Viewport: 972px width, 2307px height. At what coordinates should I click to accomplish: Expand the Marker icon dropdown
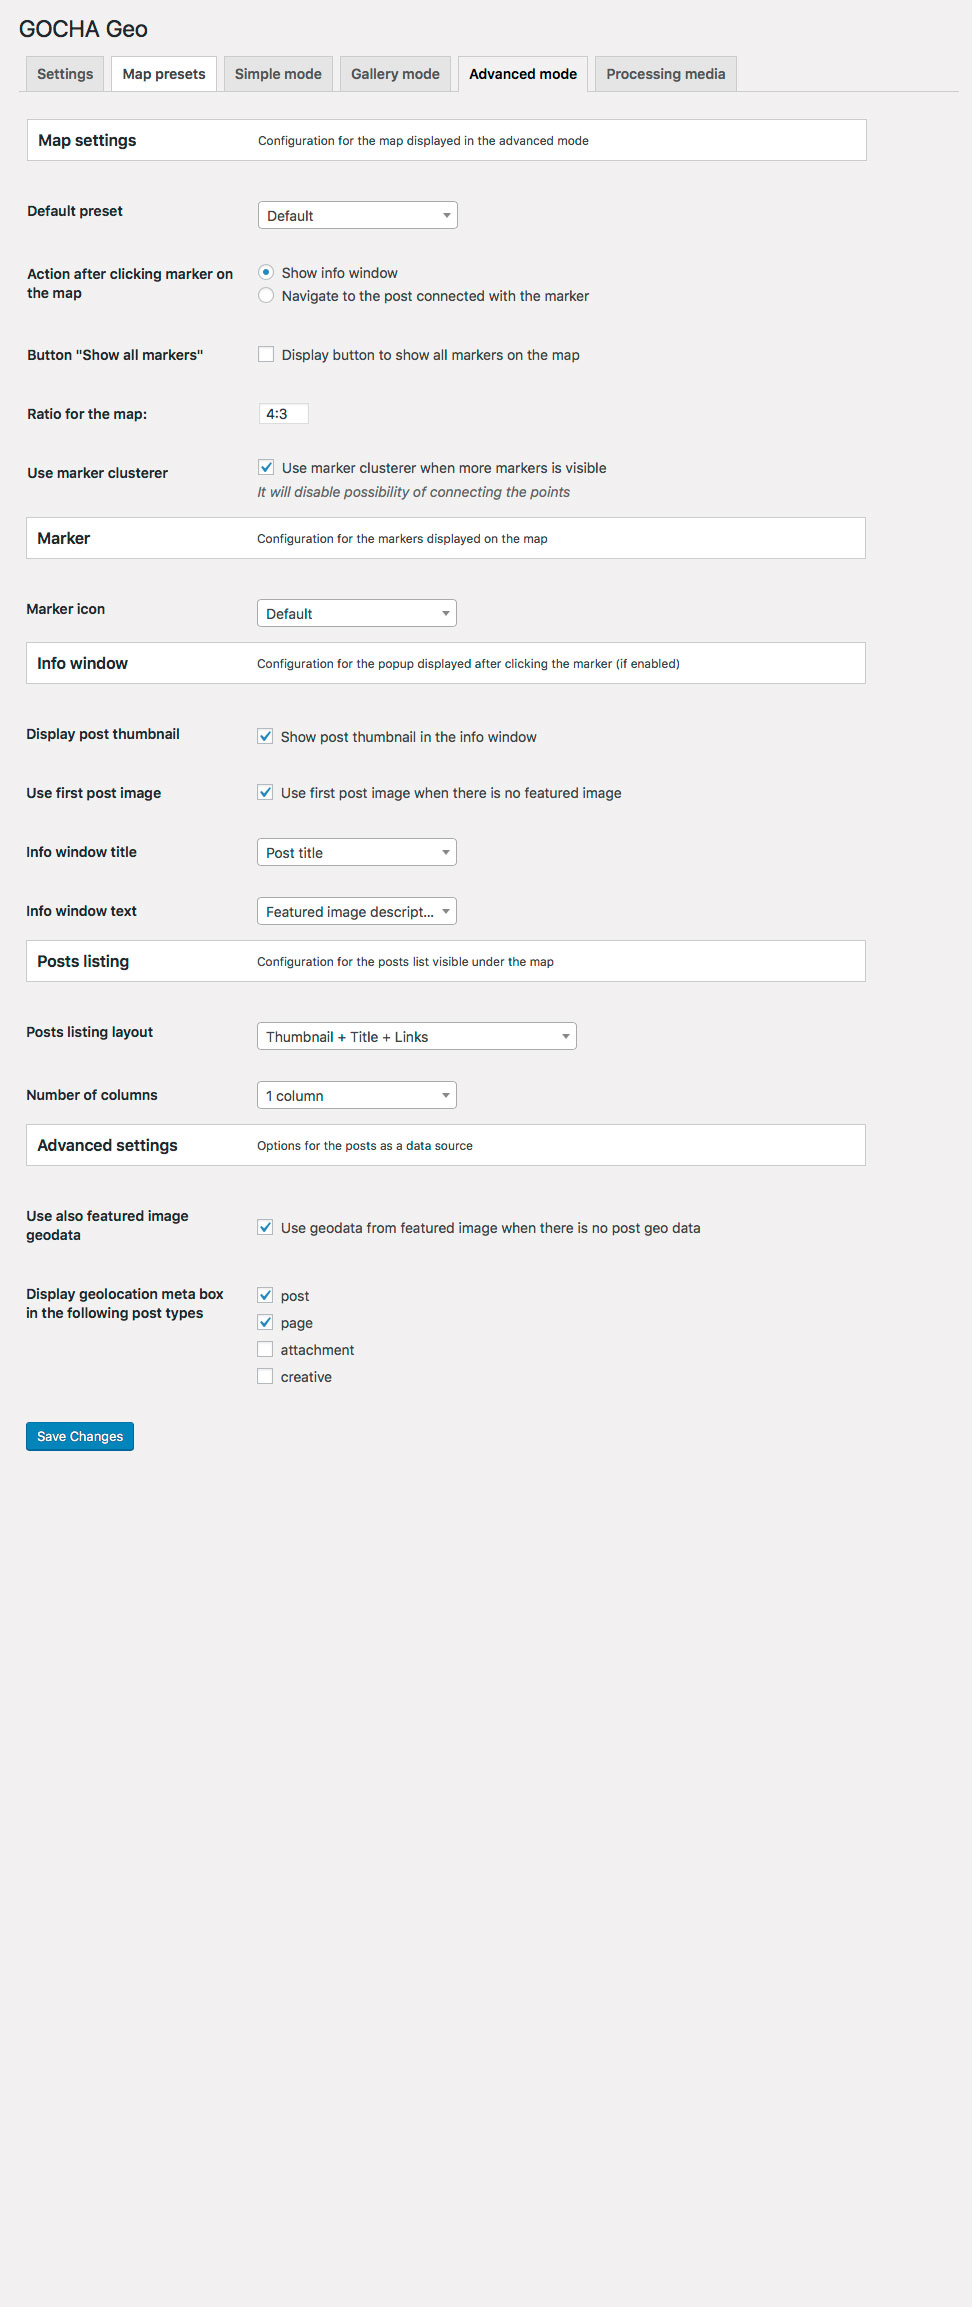pos(356,614)
